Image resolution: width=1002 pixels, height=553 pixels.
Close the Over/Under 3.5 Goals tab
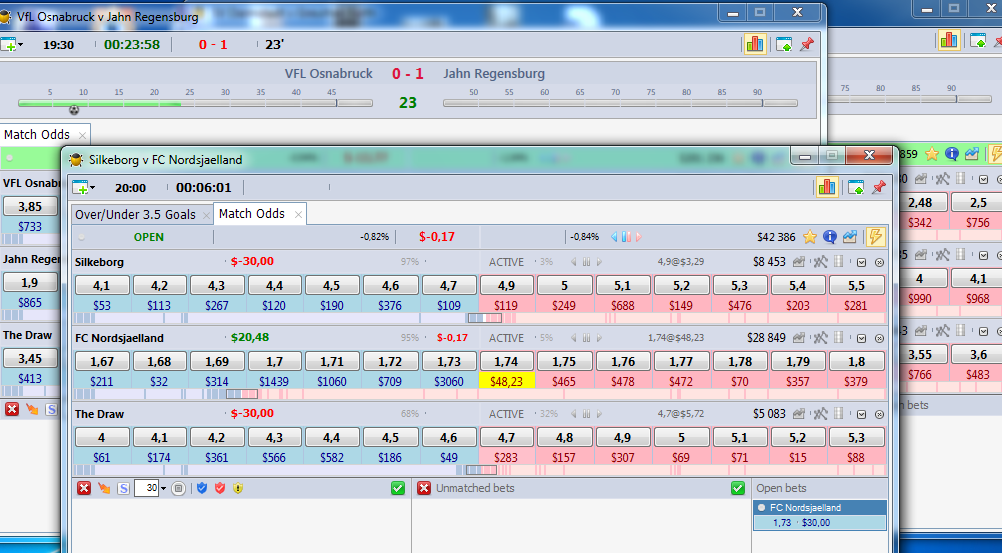pyautogui.click(x=206, y=215)
